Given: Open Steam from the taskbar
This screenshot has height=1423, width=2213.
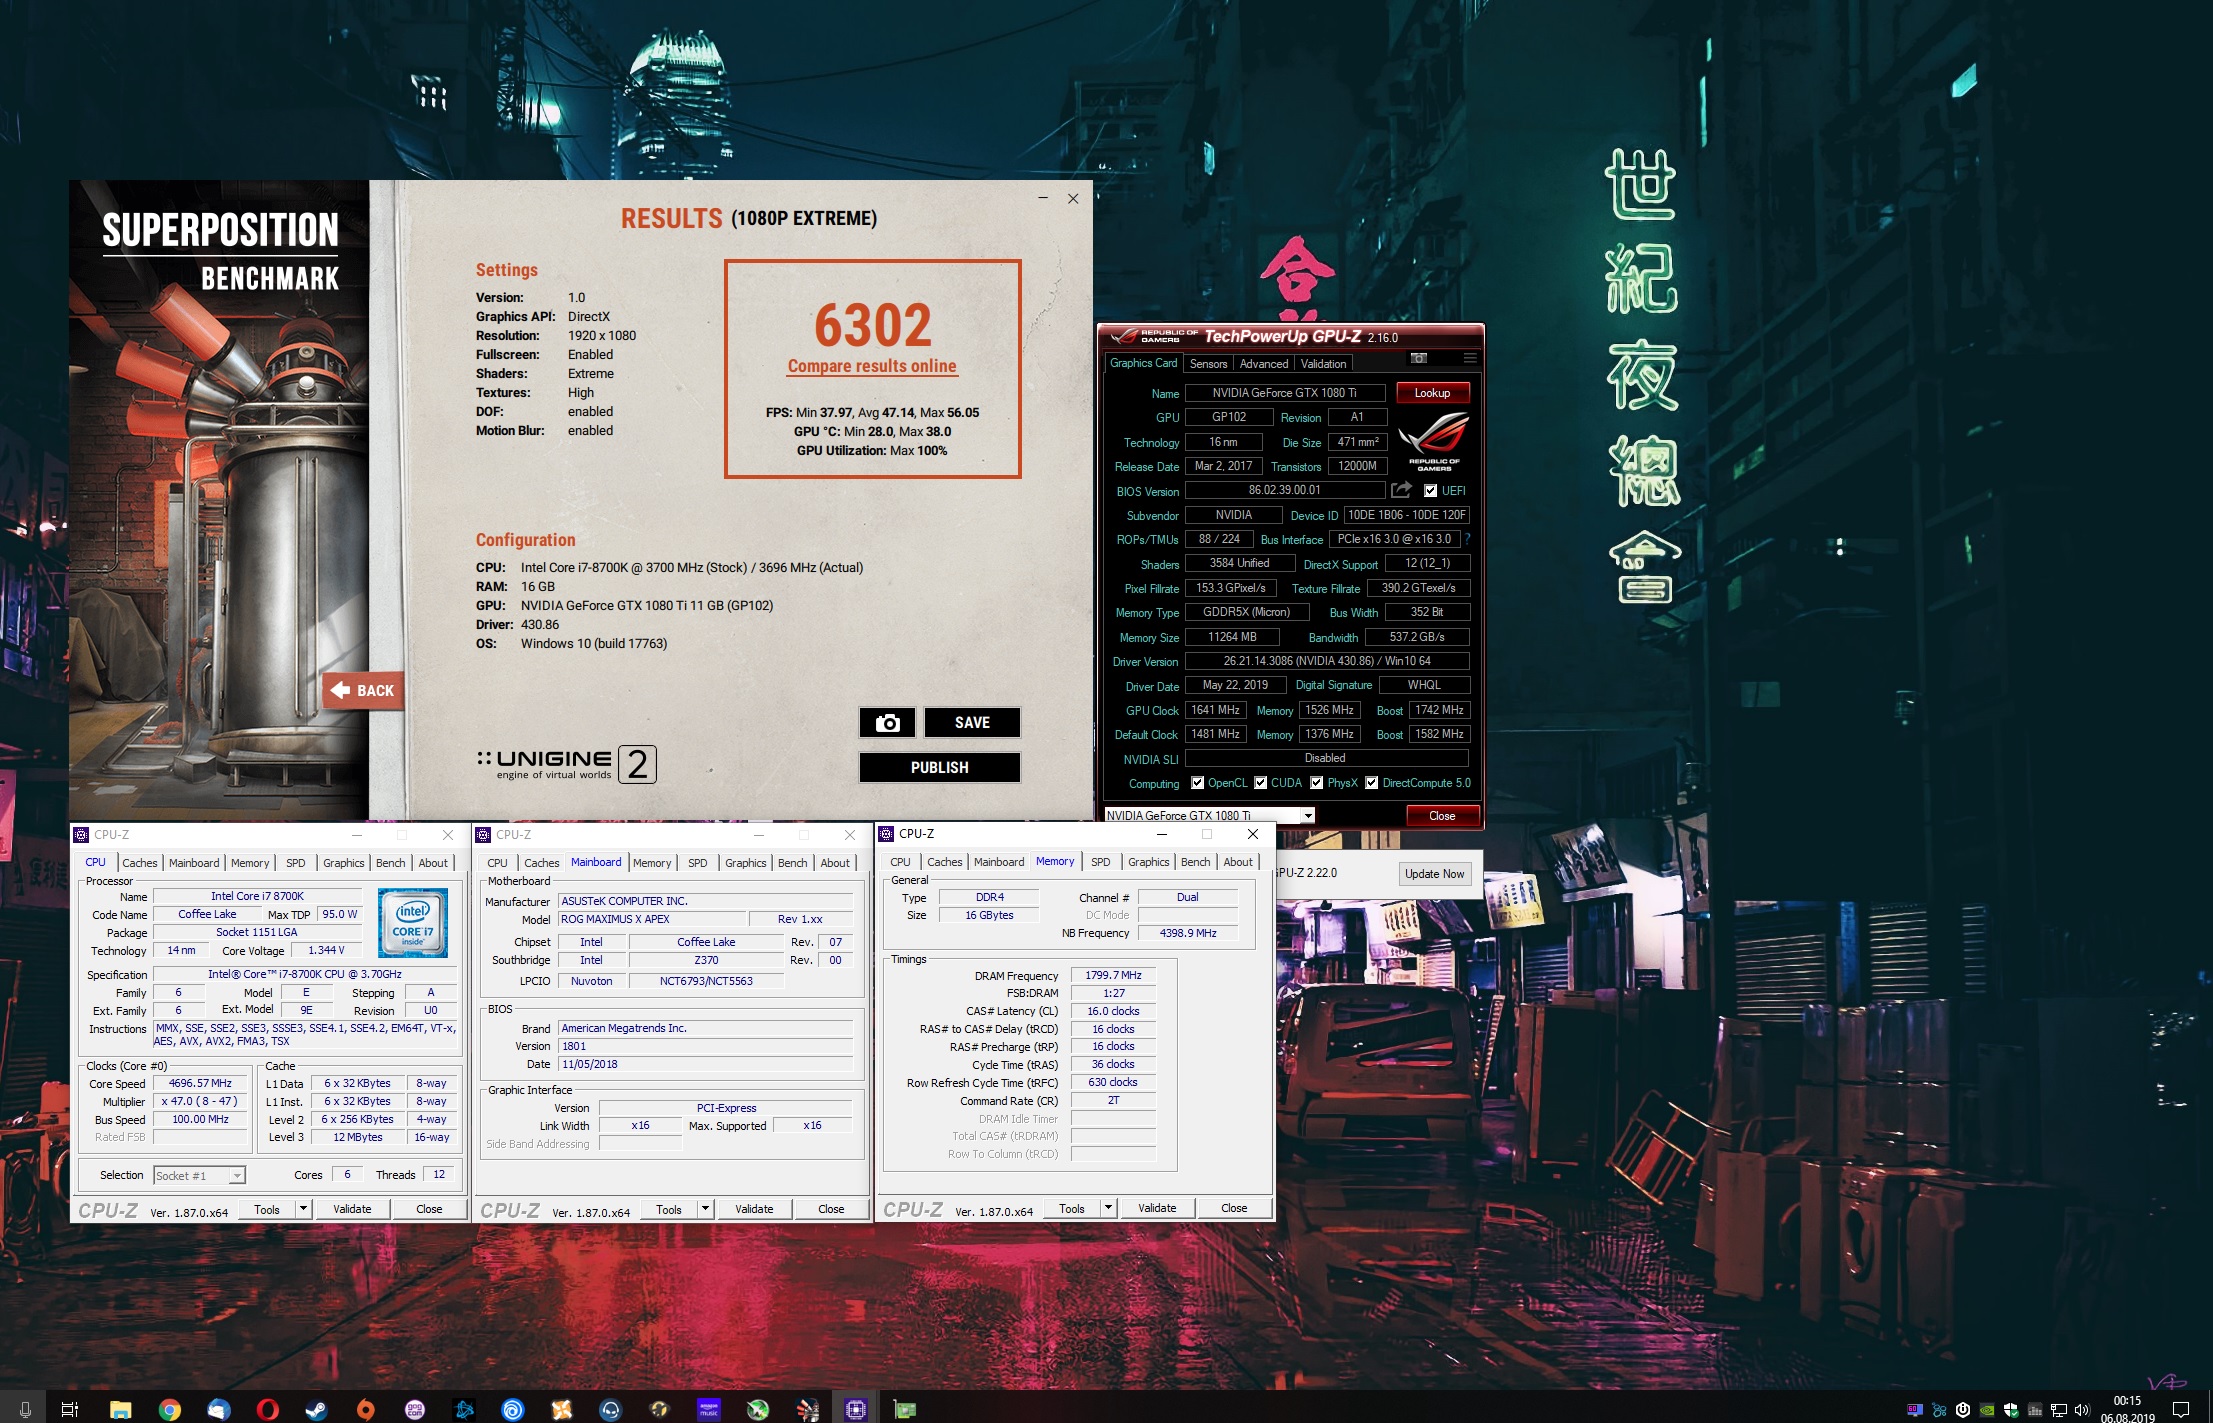Looking at the screenshot, I should pyautogui.click(x=316, y=1409).
